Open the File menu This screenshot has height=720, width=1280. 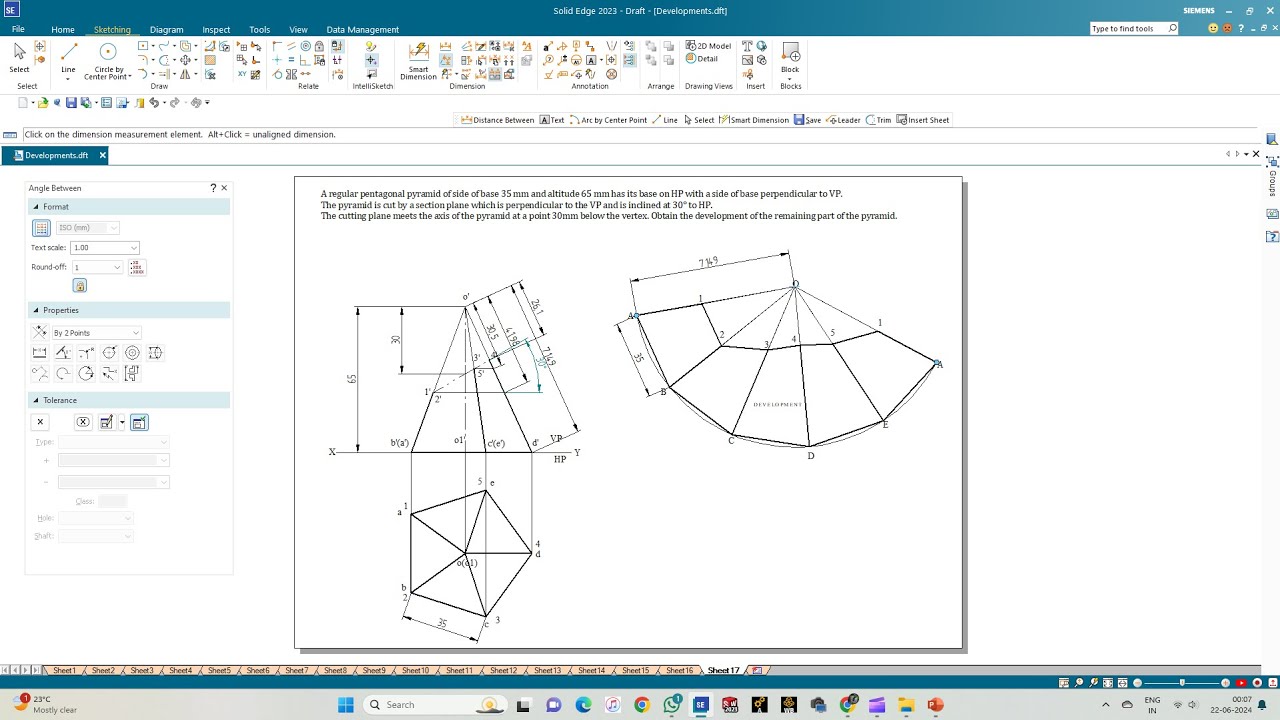click(x=18, y=29)
